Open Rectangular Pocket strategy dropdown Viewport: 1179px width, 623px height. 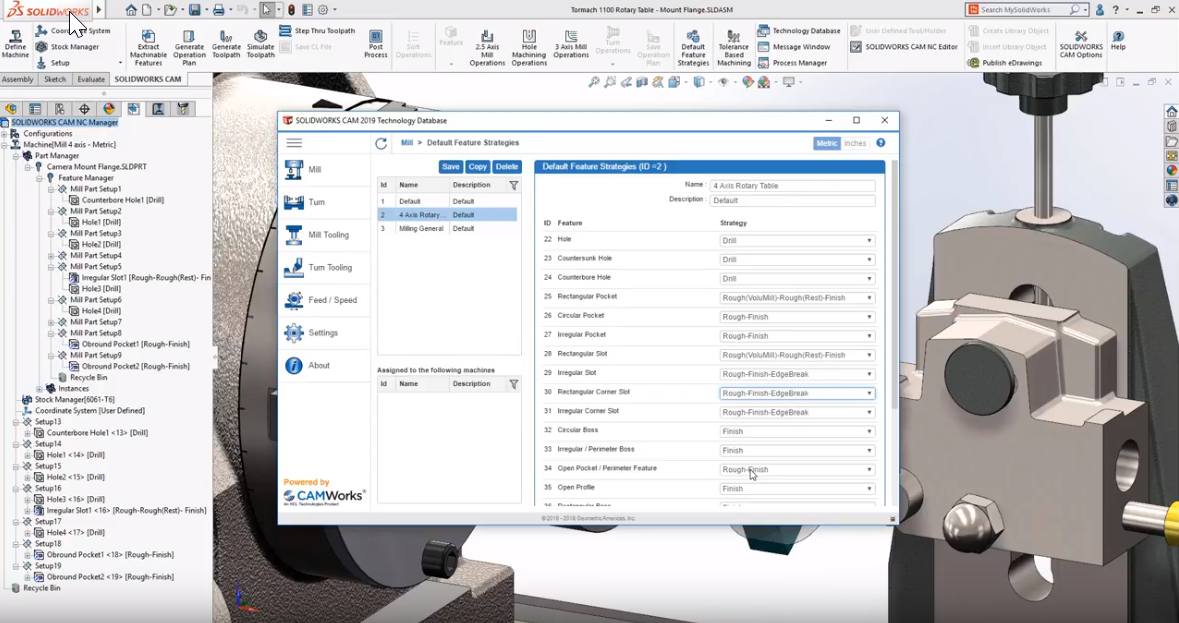coord(797,298)
